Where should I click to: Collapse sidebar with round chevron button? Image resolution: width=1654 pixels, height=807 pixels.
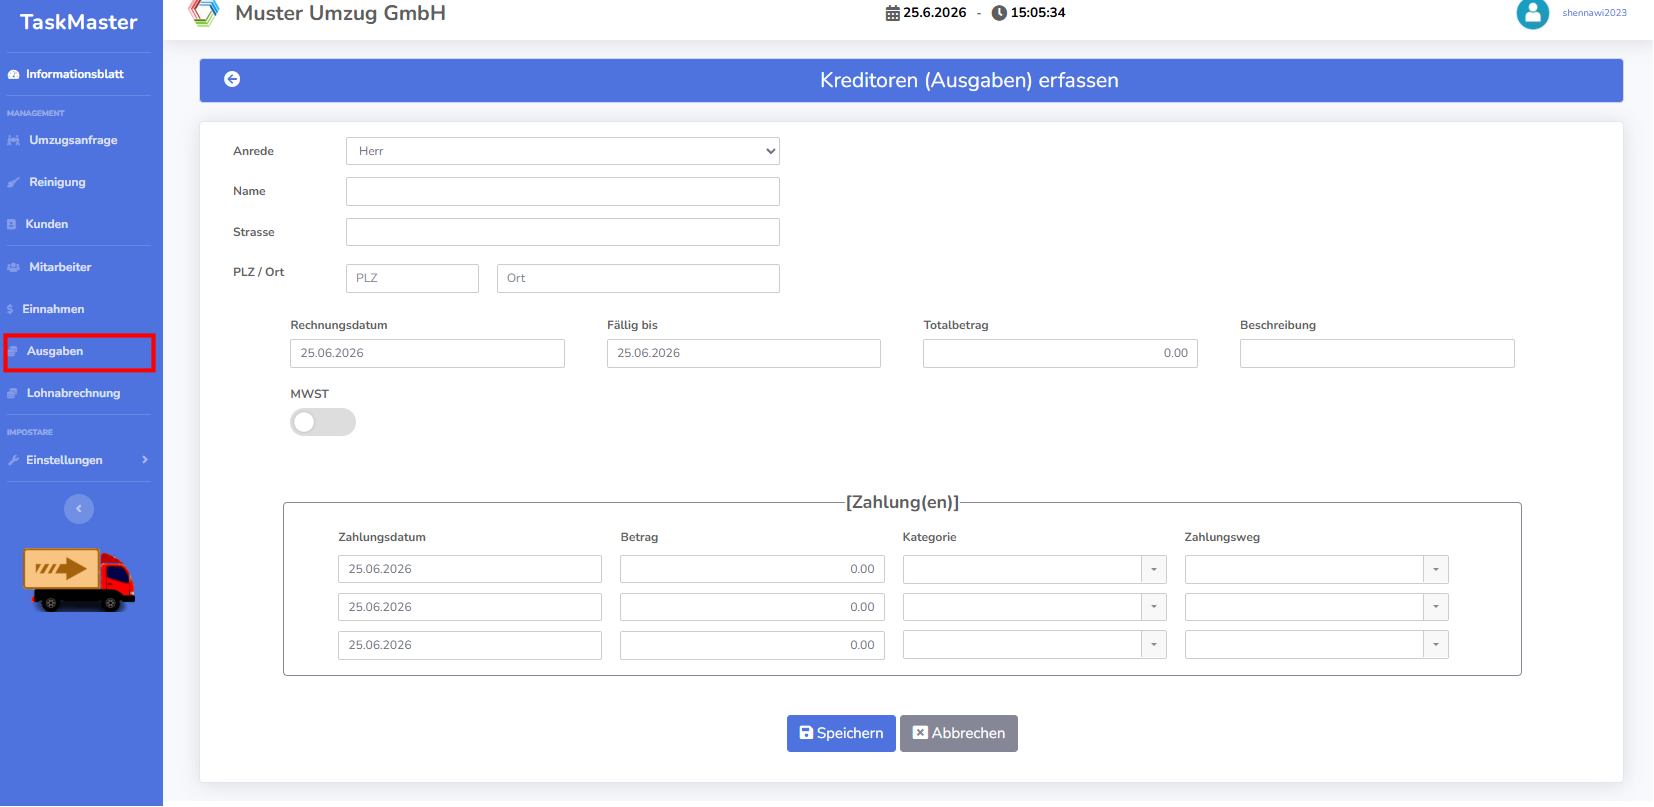(x=79, y=509)
